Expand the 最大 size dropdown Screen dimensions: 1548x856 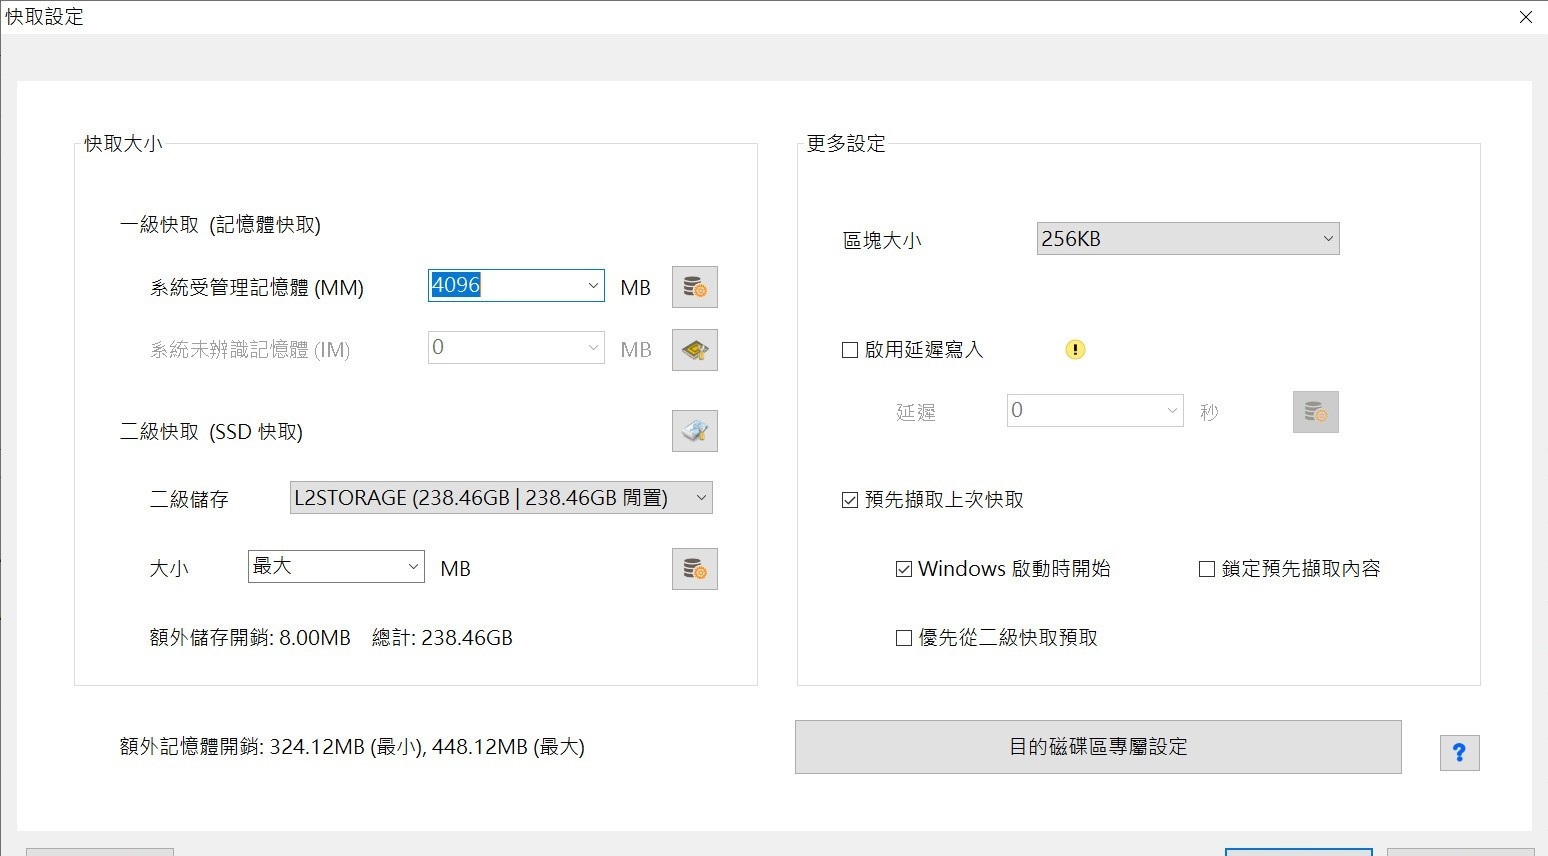413,567
